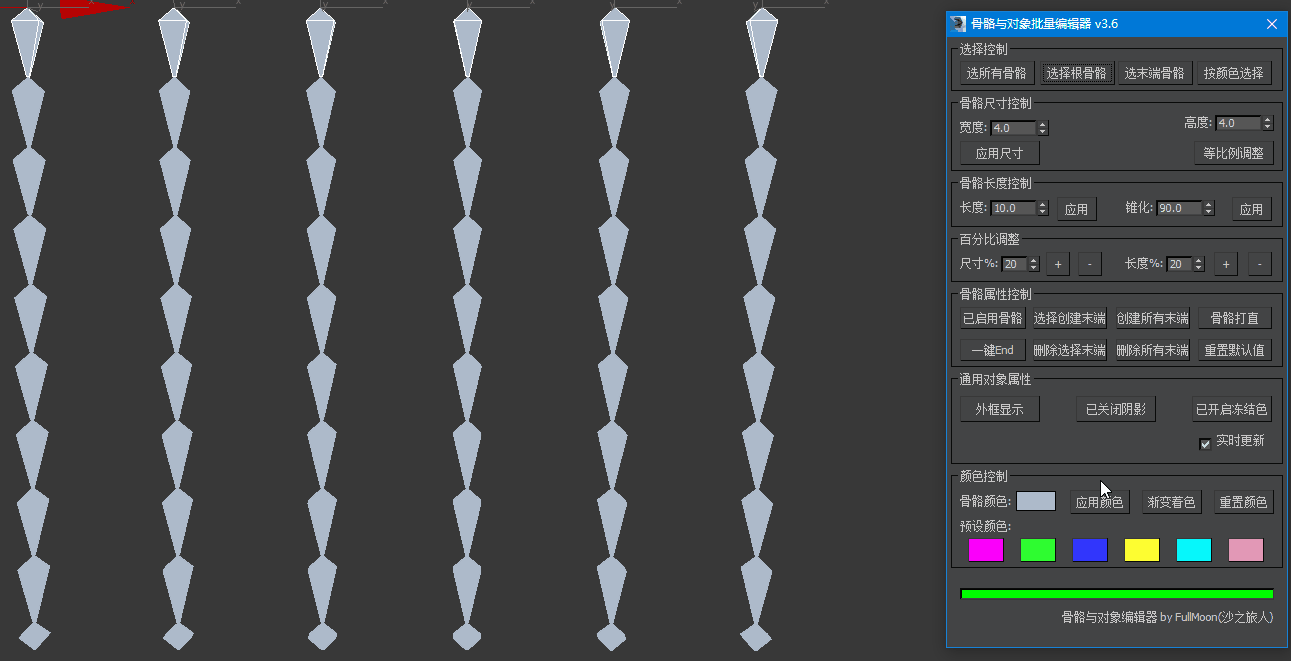Increase 尺寸% with its spinner up arrow
This screenshot has width=1291, height=661.
coord(1034,261)
